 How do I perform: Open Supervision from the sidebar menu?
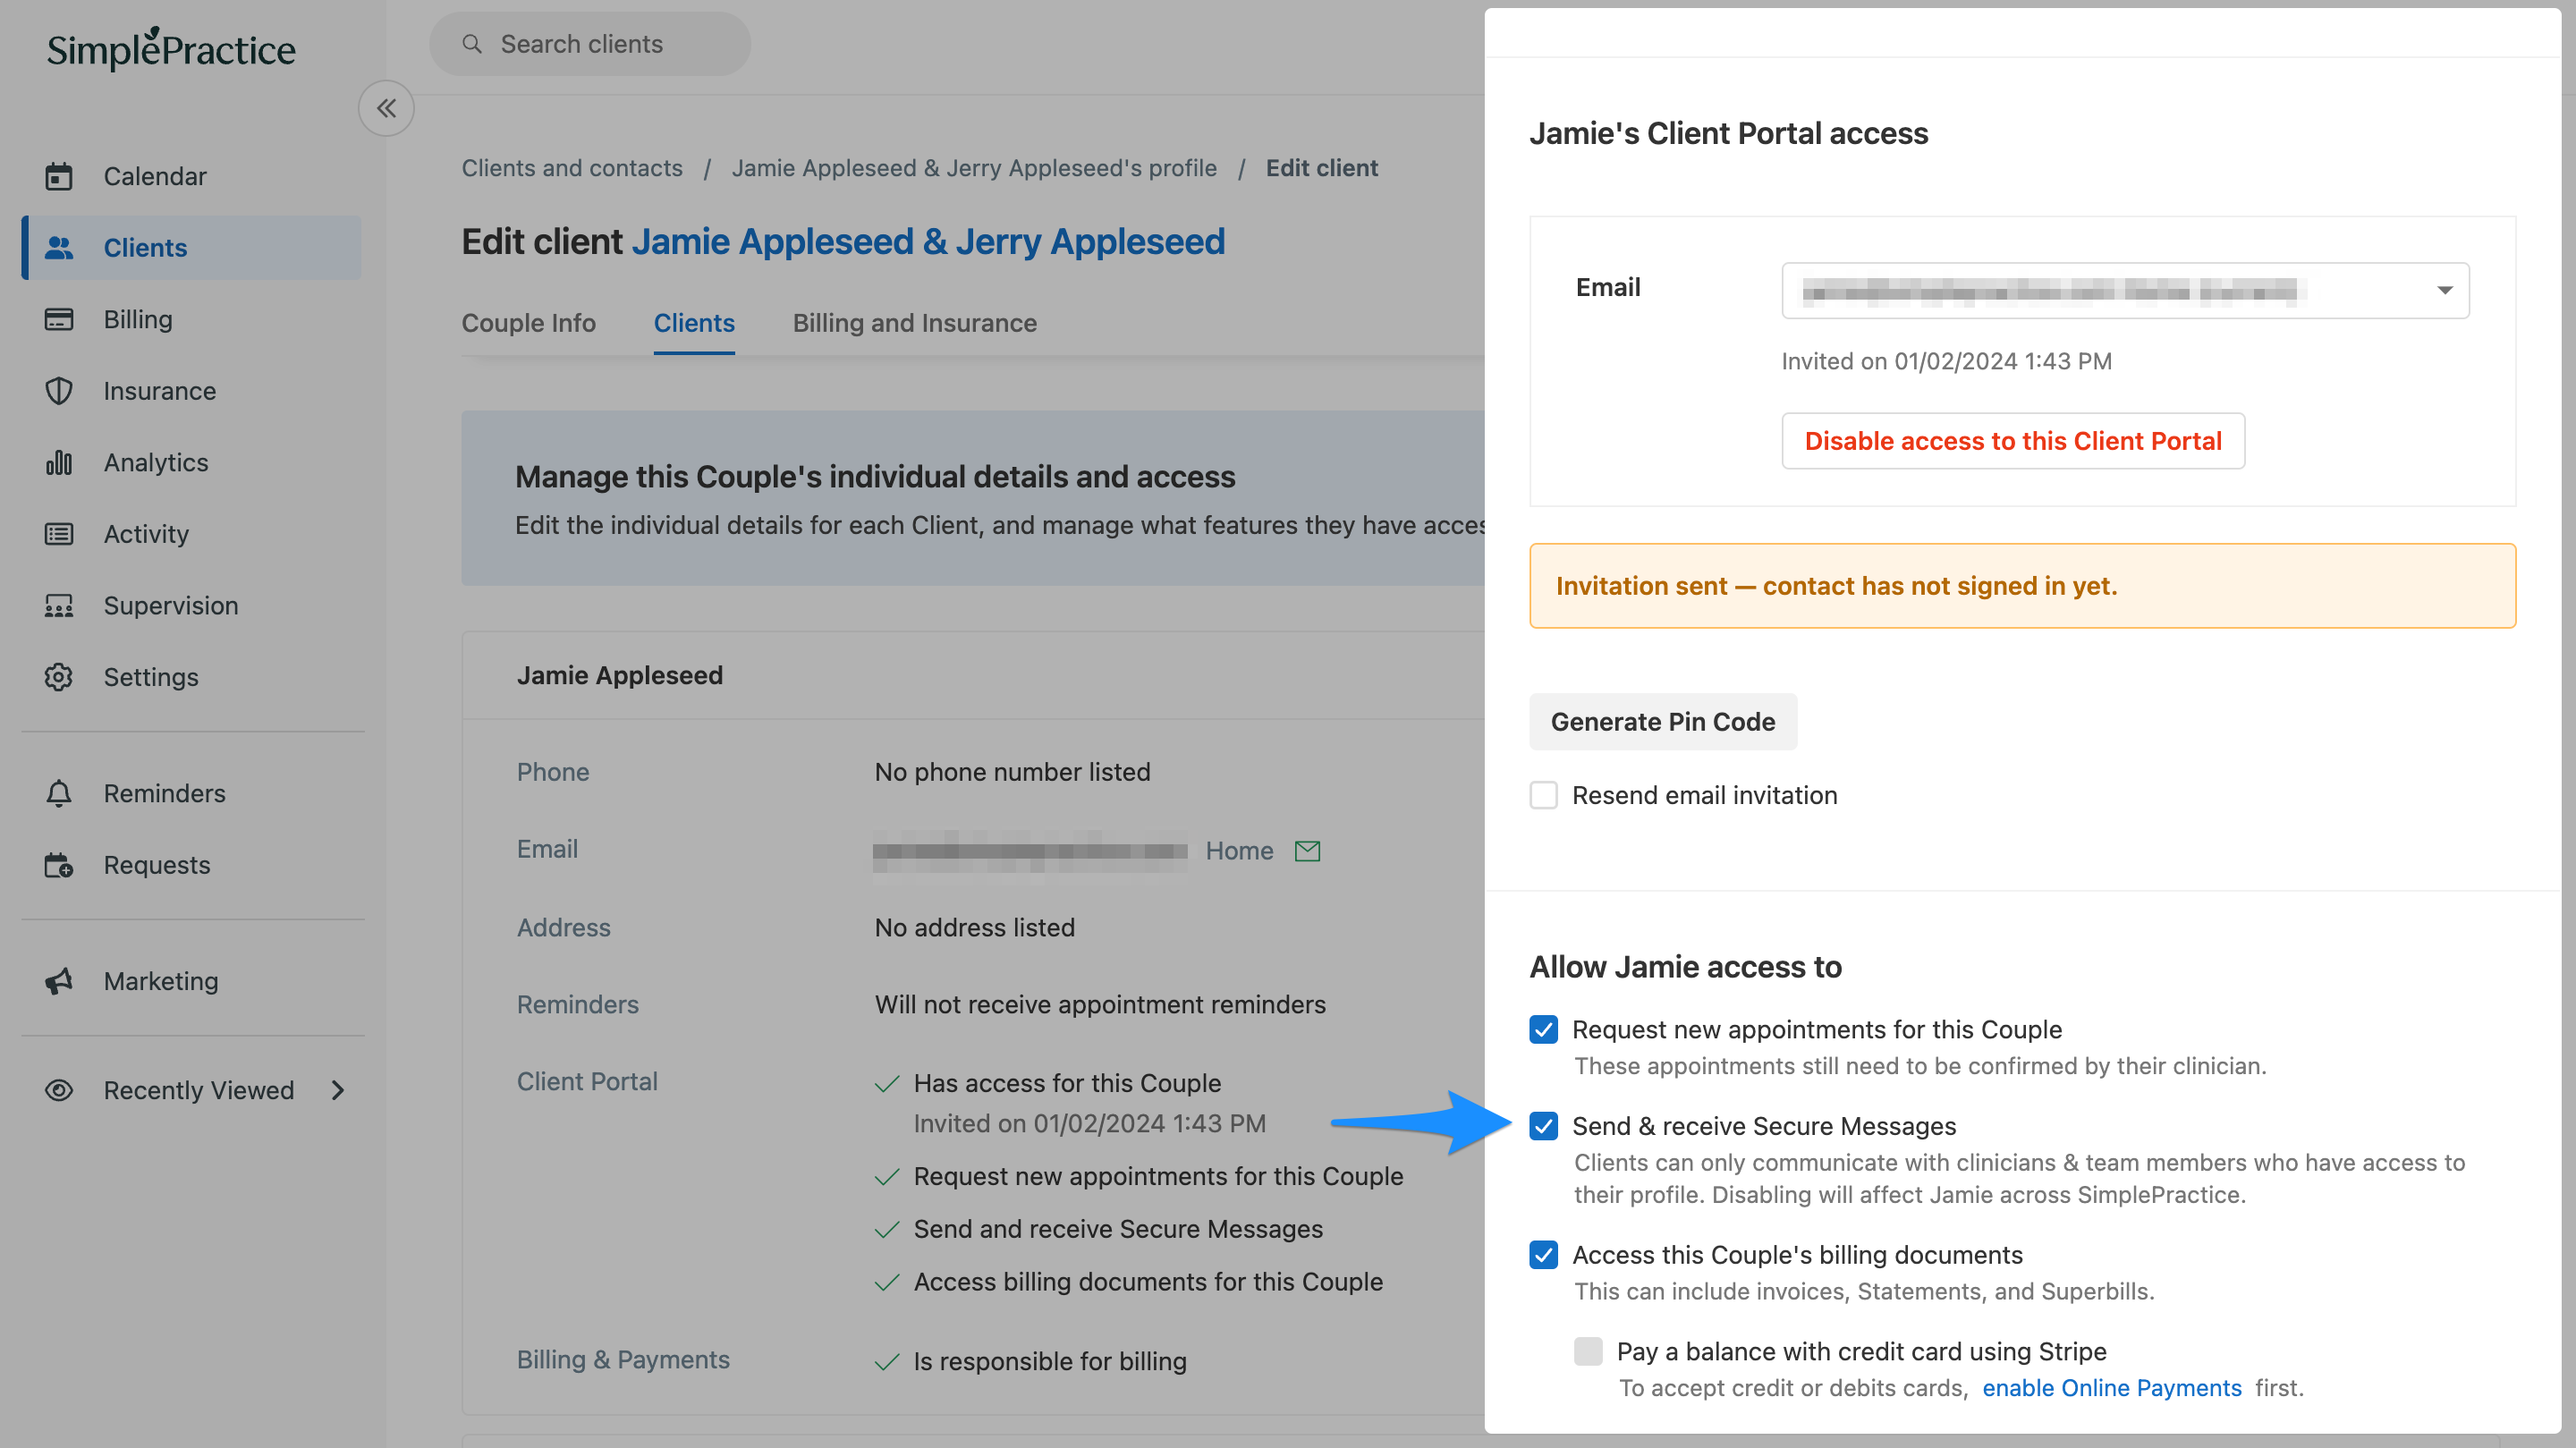[191, 606]
